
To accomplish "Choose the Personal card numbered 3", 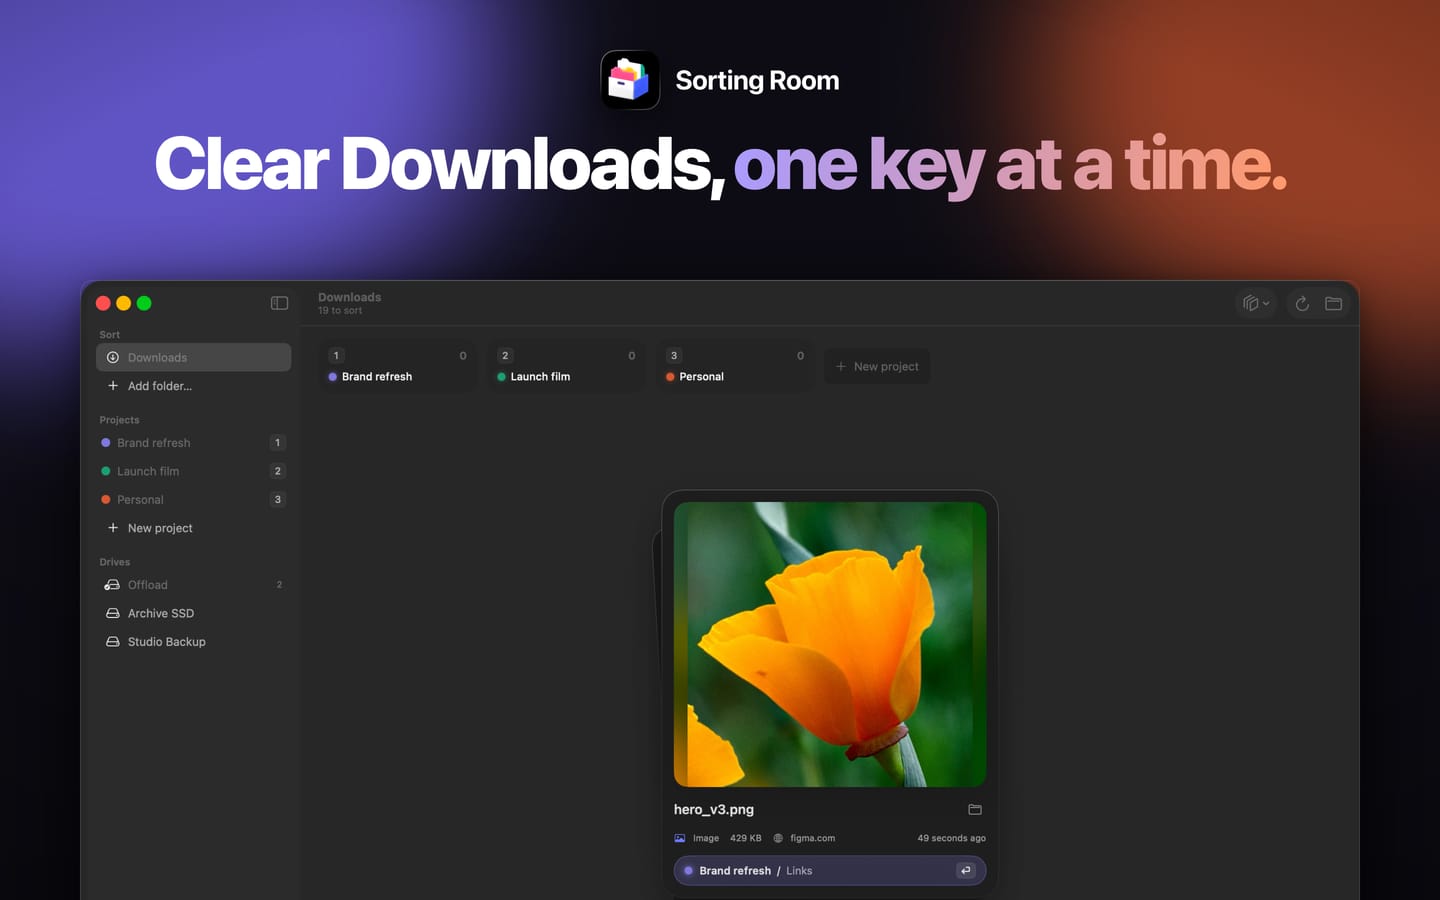I will tap(735, 366).
